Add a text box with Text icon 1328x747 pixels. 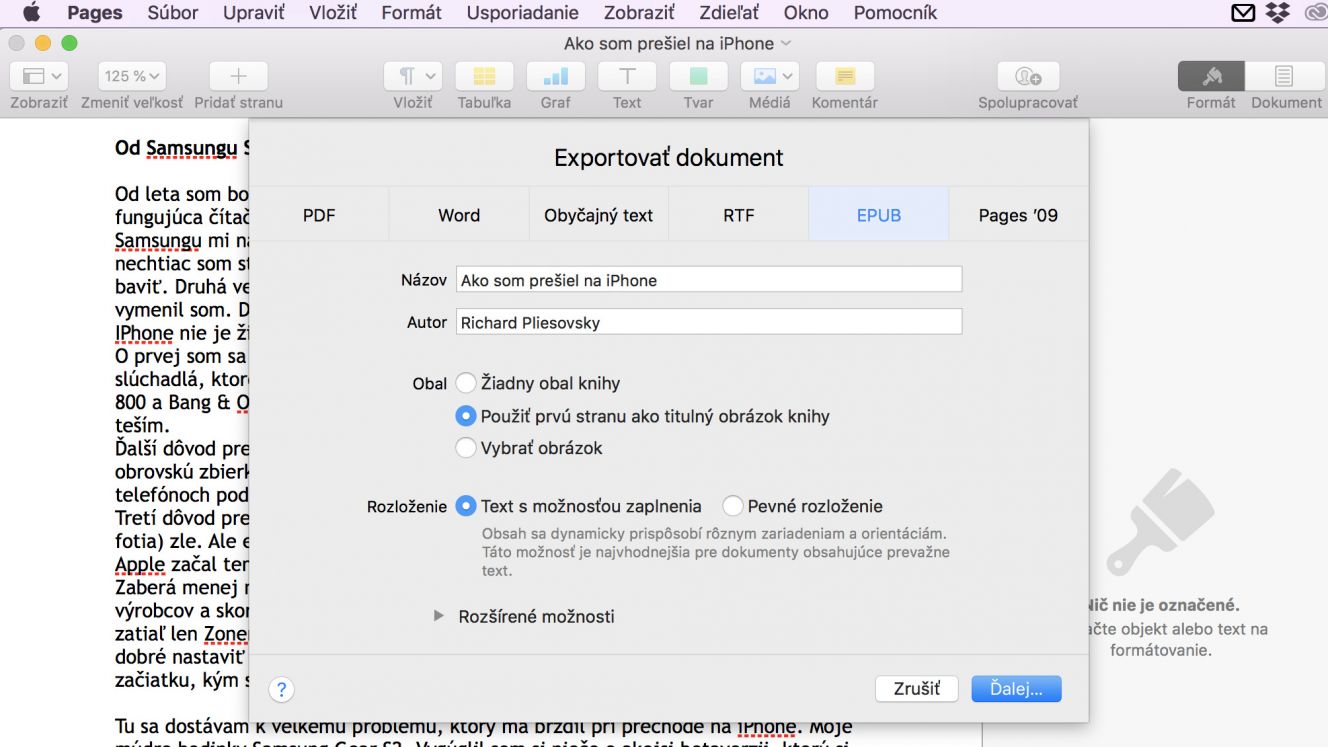[x=627, y=76]
